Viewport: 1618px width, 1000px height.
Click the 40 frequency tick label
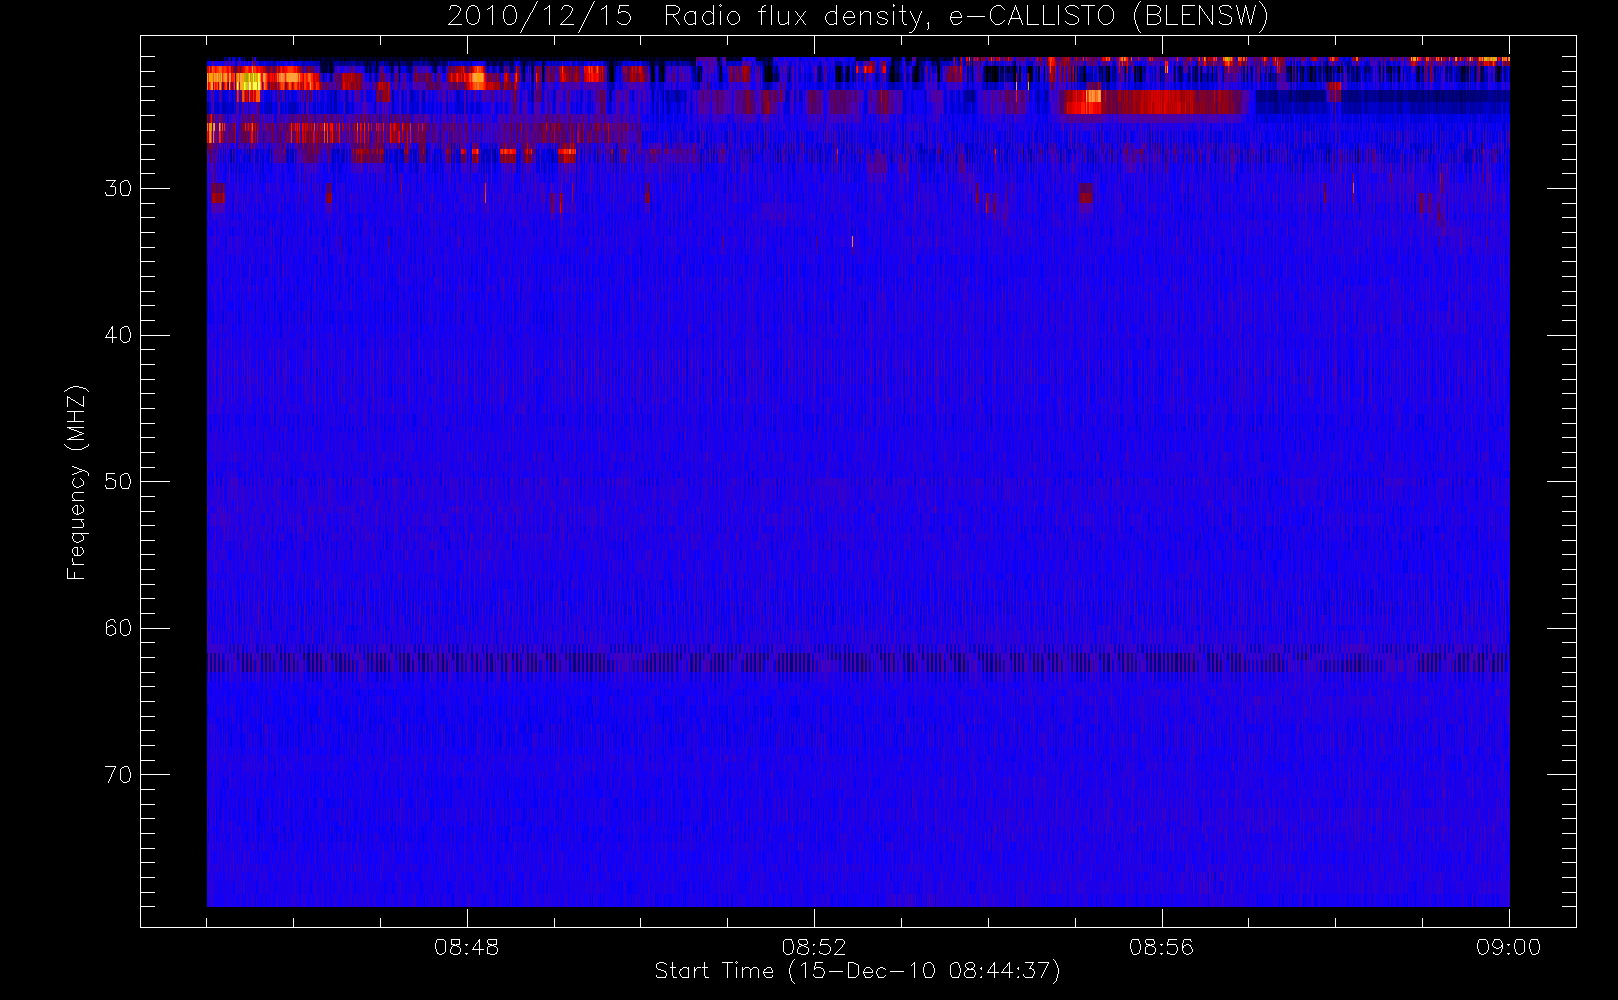(118, 335)
